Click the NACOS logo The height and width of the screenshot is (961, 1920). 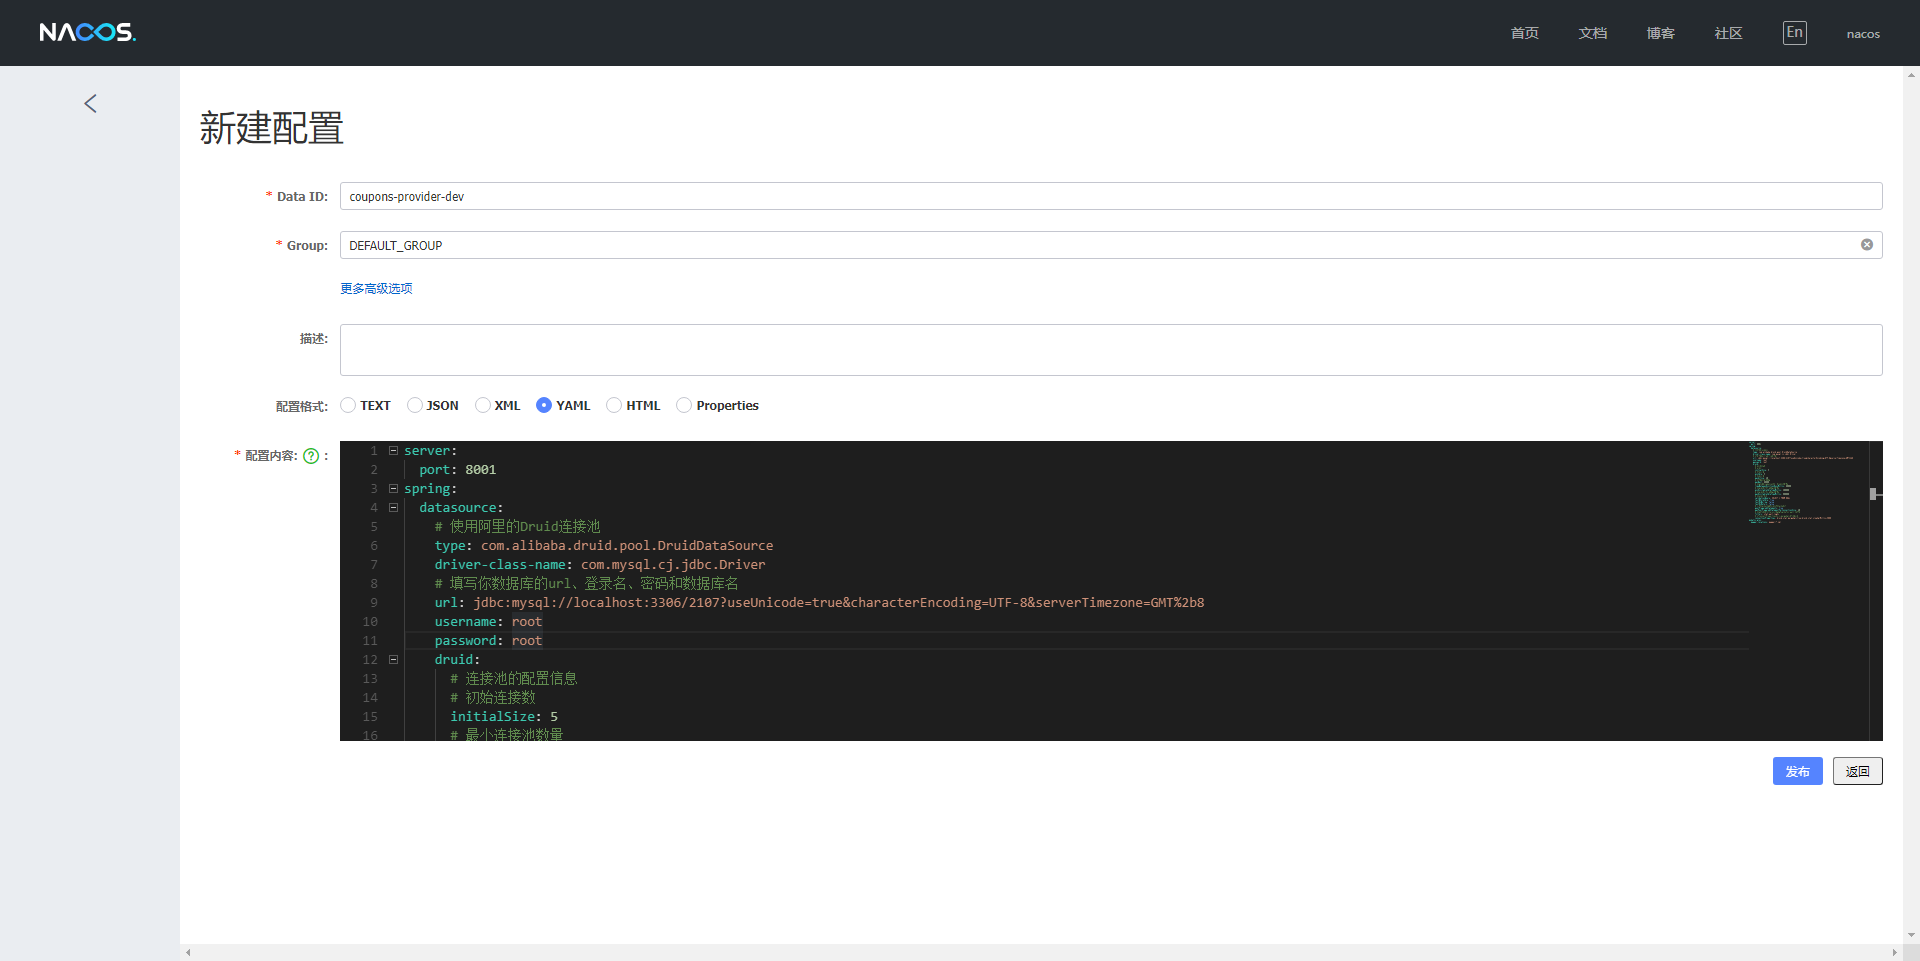[x=87, y=33]
